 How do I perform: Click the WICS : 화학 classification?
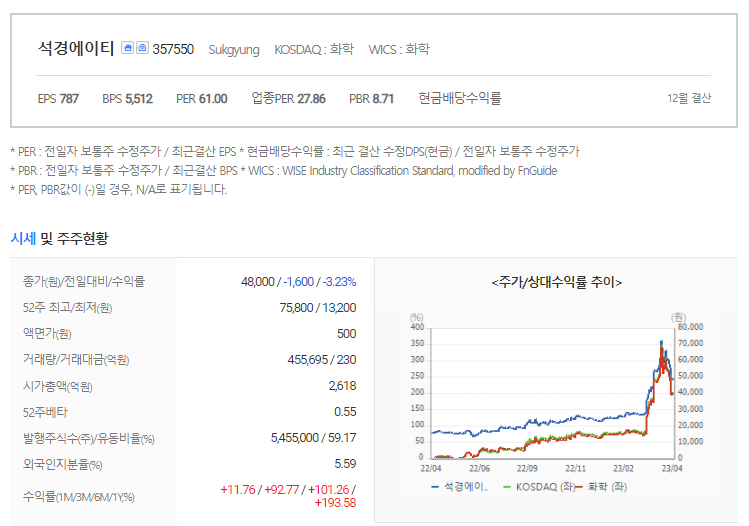click(x=399, y=49)
